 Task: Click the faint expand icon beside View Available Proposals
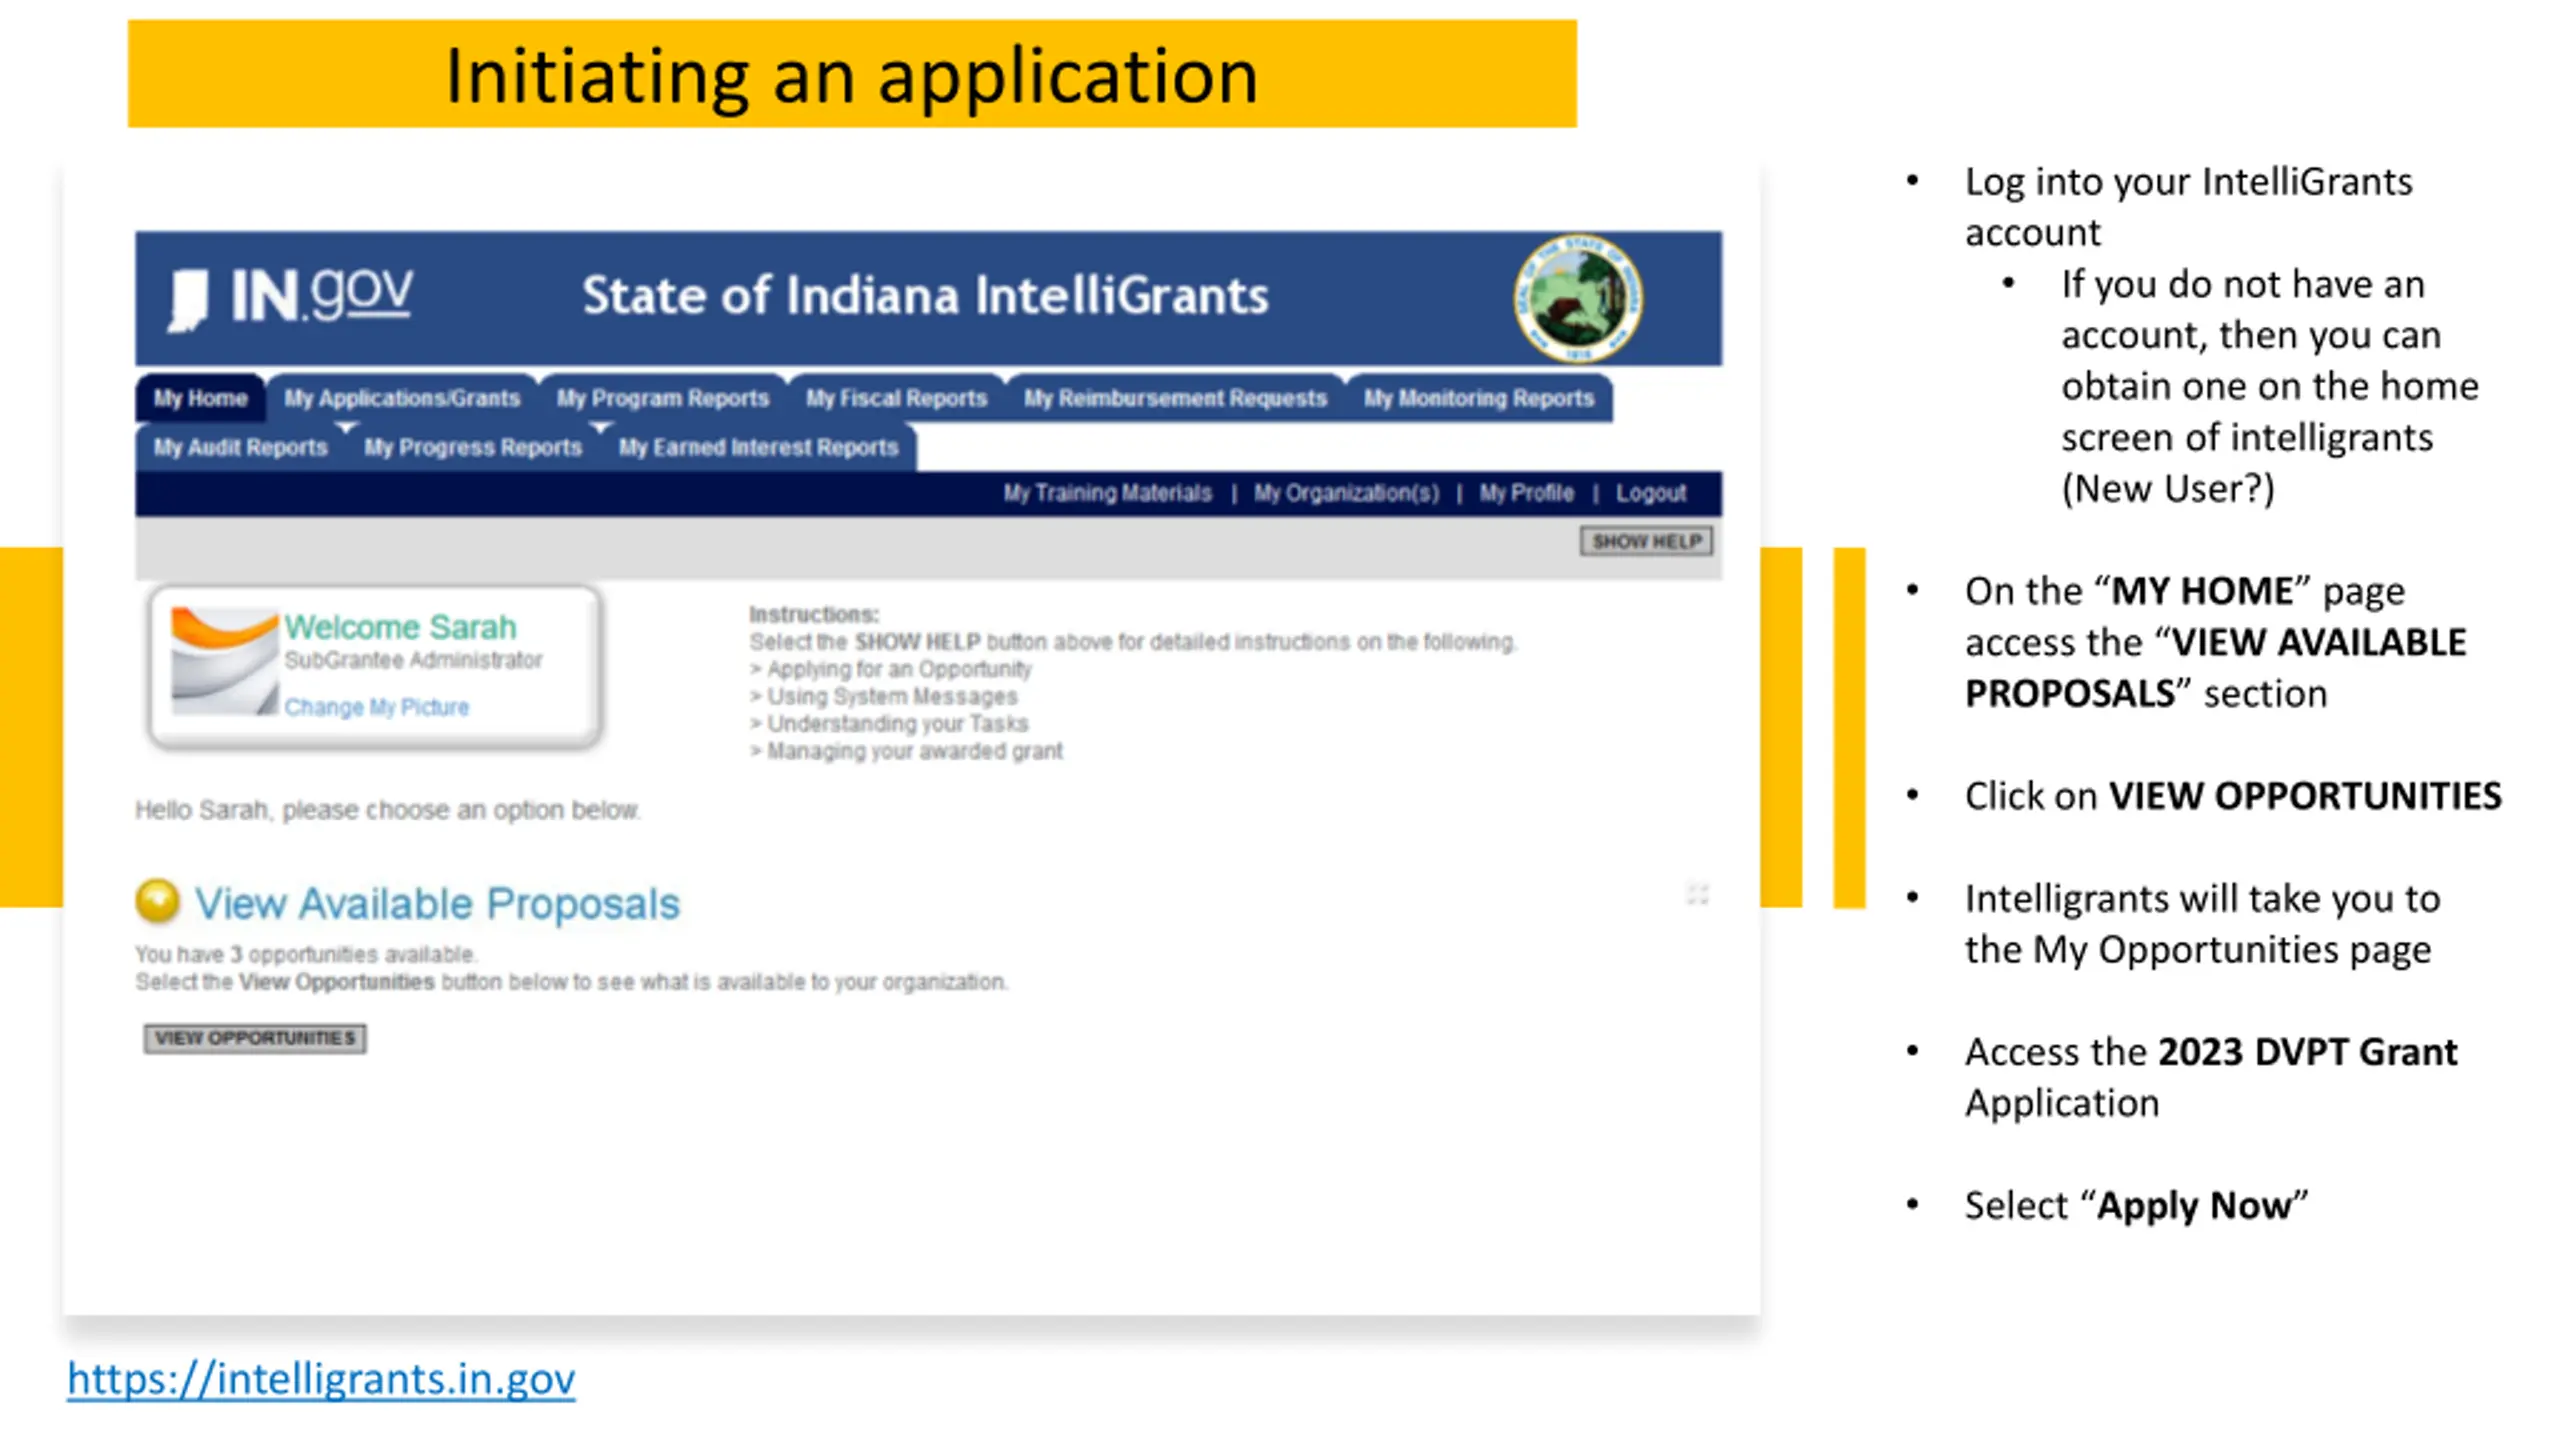[x=1697, y=894]
